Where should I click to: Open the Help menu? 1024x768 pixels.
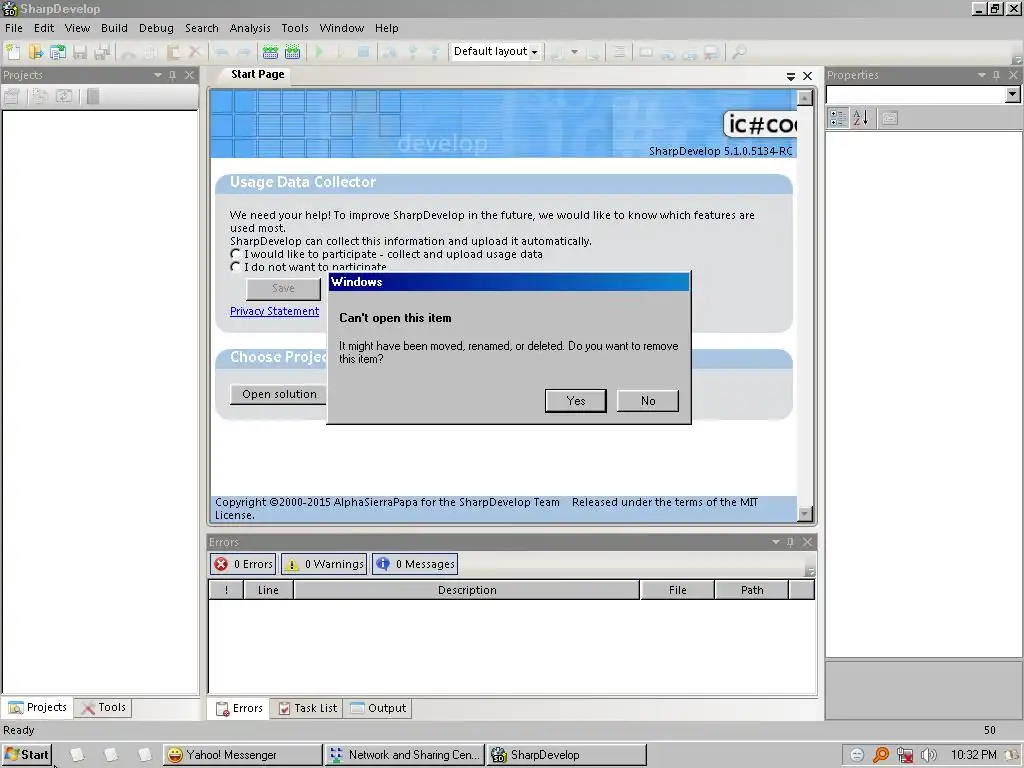tap(387, 28)
